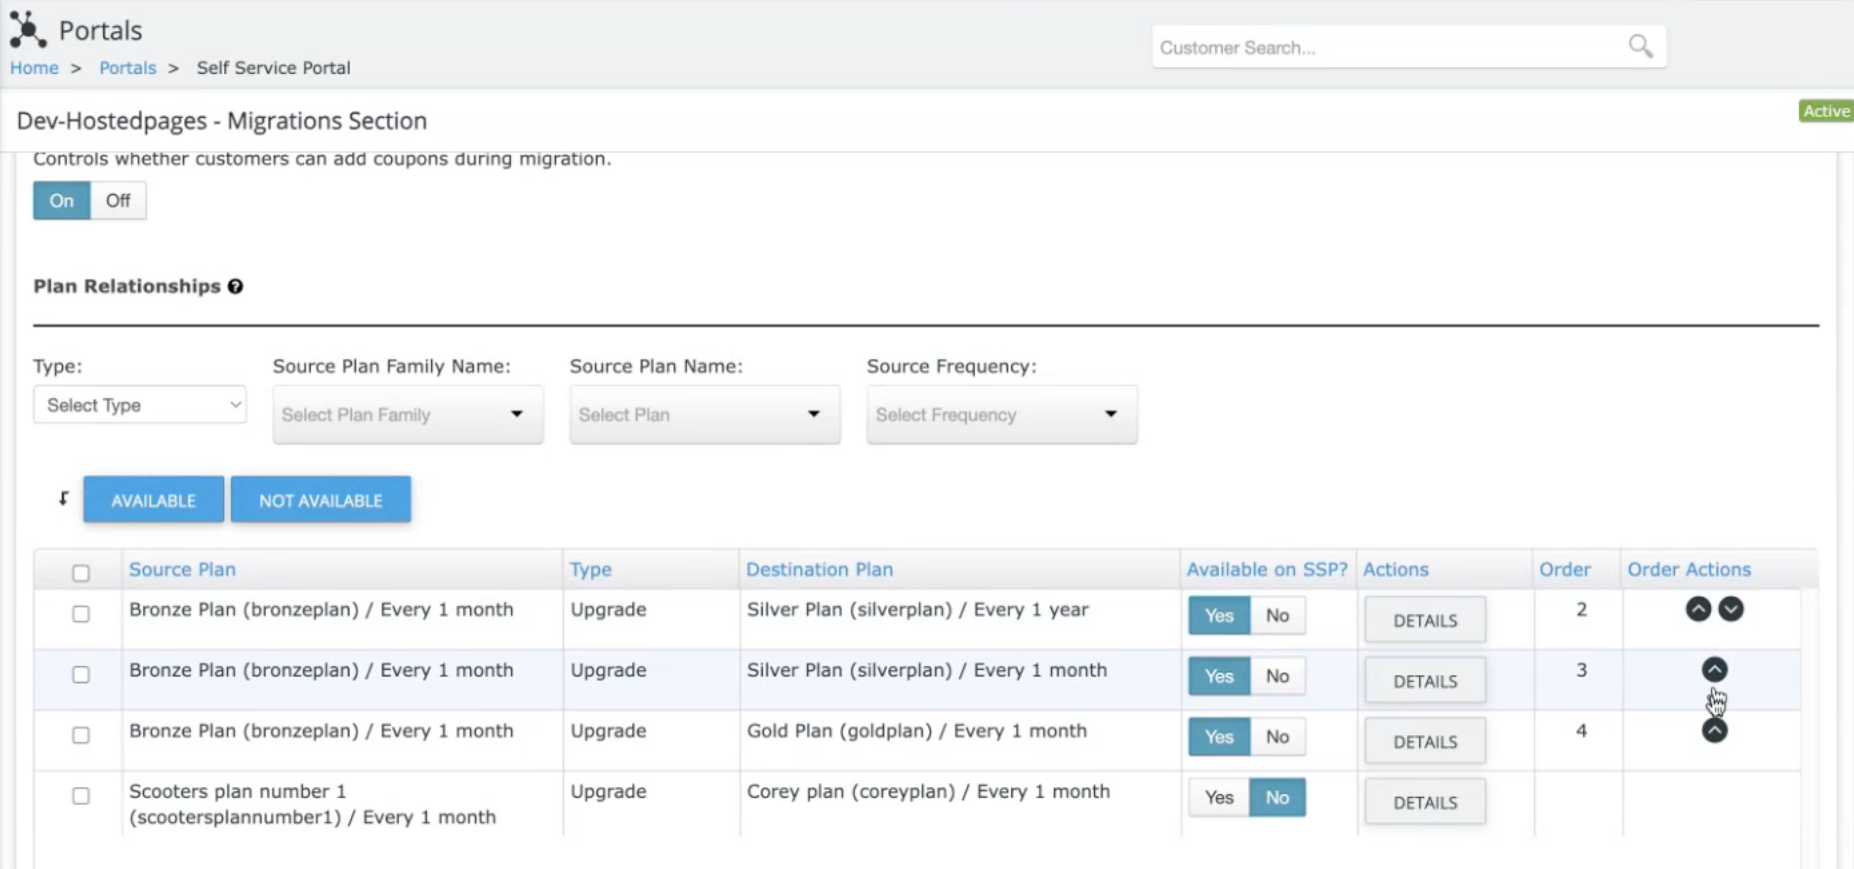This screenshot has height=869, width=1854.
Task: Move order 2 row down with arrow
Action: click(x=1731, y=609)
